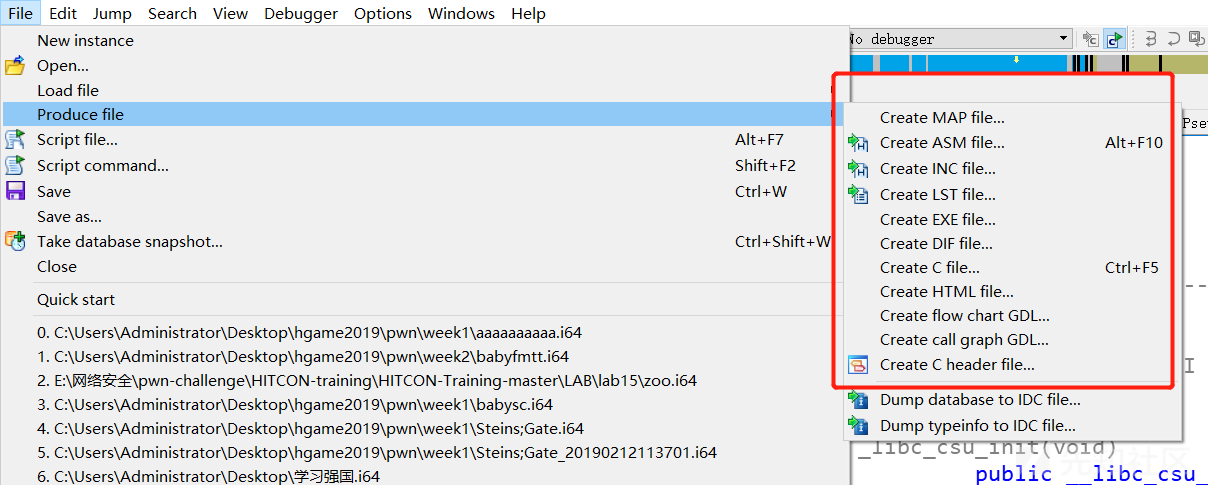Image resolution: width=1208 pixels, height=485 pixels.
Task: Click the Dump database to IDC icon
Action: (x=858, y=400)
